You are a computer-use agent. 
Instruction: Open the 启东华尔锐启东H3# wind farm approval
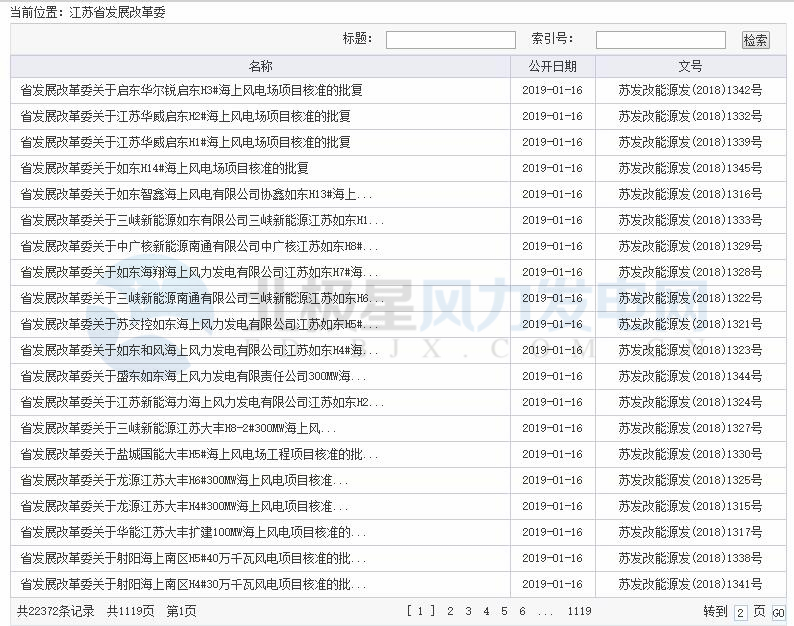tap(191, 90)
